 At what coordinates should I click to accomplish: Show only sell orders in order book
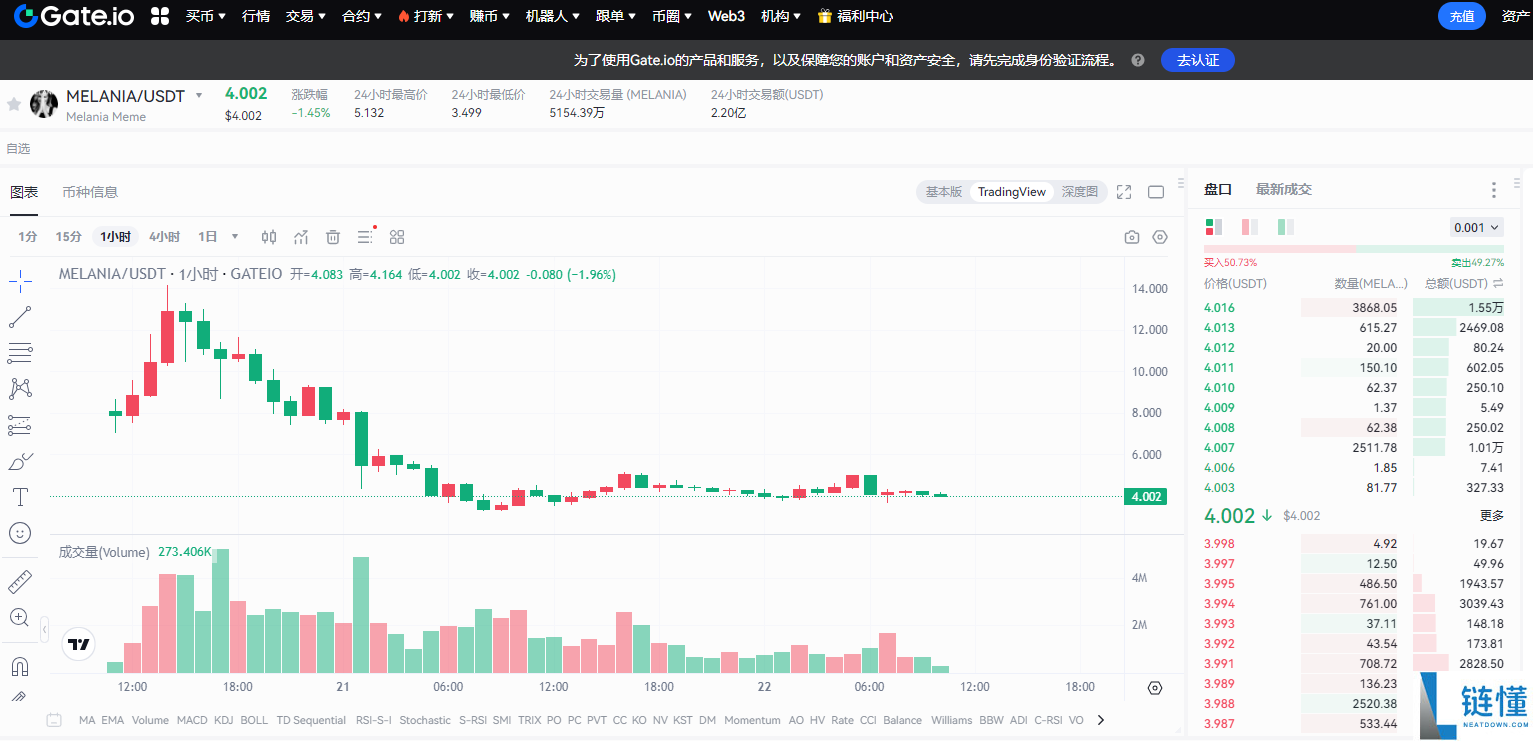click(x=1250, y=227)
